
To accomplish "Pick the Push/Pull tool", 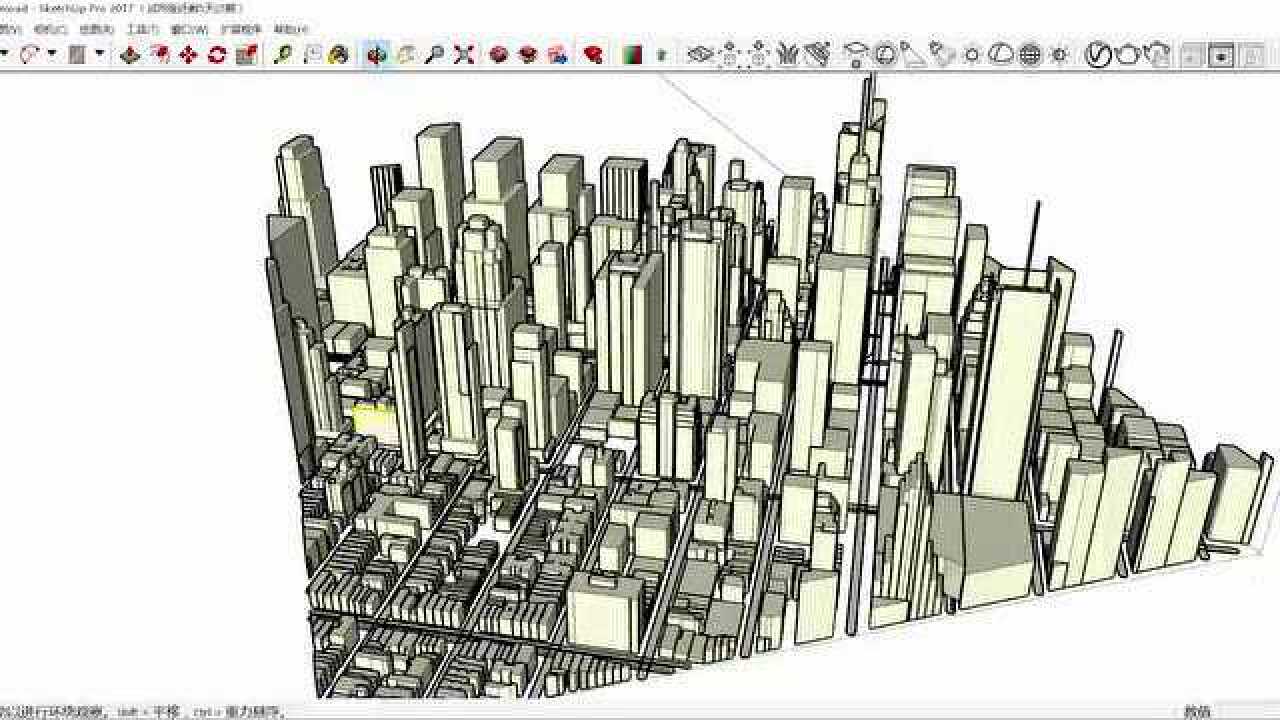I will [x=129, y=55].
